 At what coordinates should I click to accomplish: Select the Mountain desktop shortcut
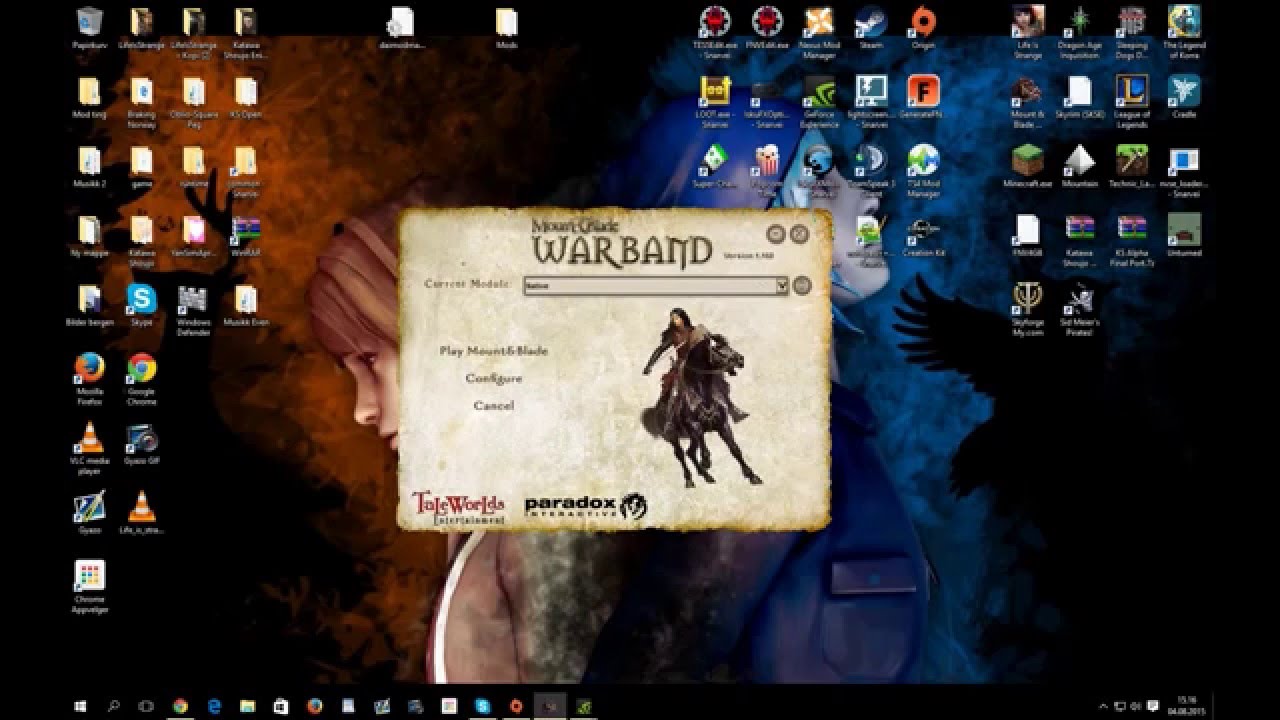pyautogui.click(x=1080, y=166)
